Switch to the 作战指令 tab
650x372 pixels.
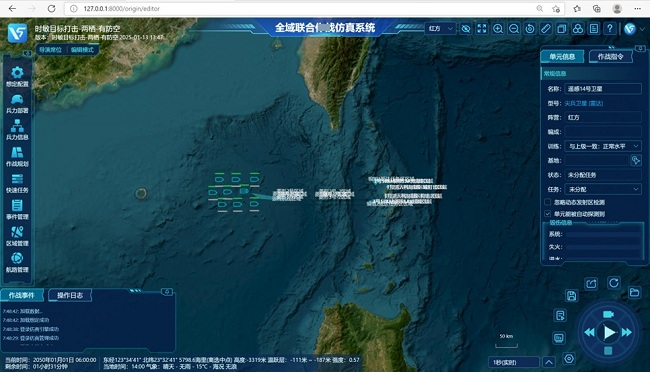click(611, 56)
